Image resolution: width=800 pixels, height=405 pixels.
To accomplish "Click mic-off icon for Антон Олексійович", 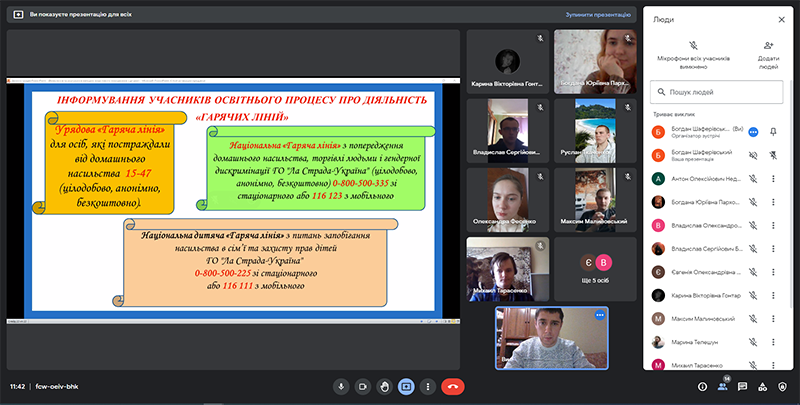I will (x=753, y=179).
